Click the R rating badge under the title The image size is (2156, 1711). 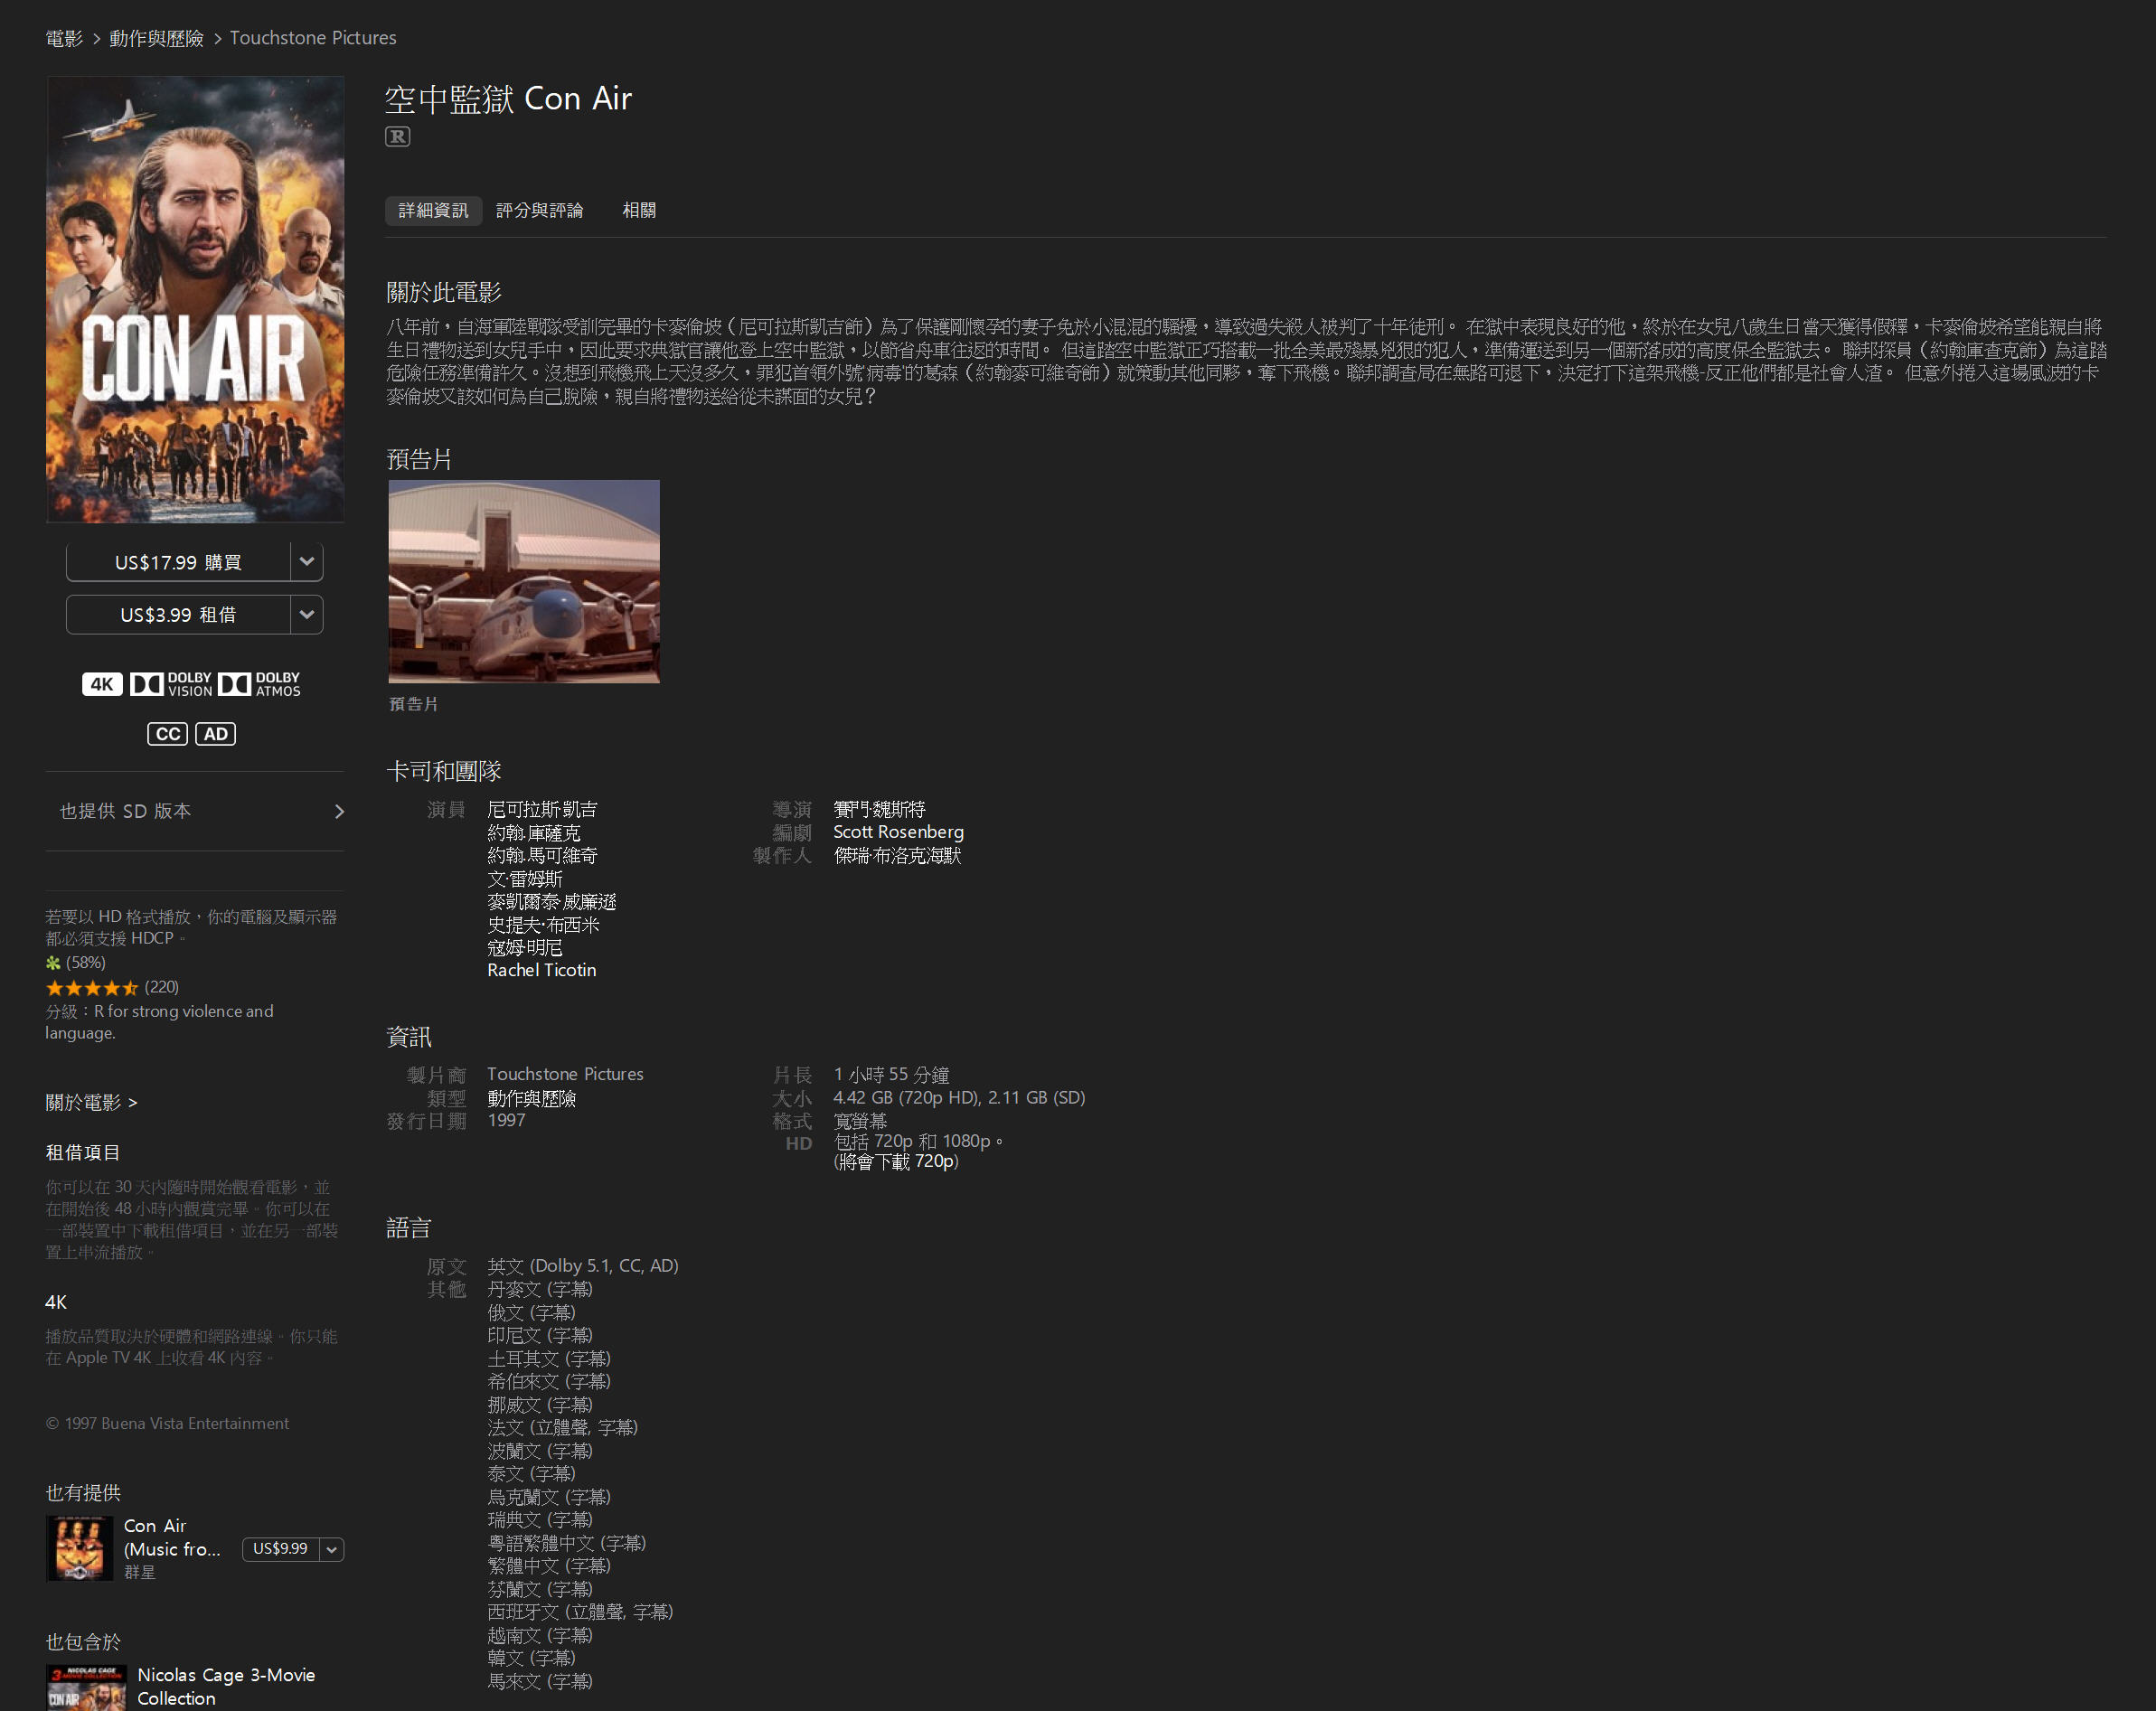[x=397, y=137]
